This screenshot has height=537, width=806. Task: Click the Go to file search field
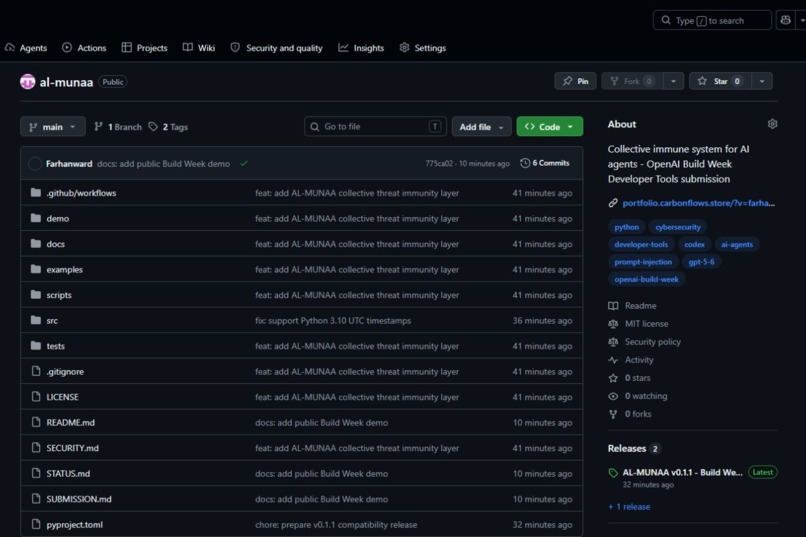pos(375,126)
